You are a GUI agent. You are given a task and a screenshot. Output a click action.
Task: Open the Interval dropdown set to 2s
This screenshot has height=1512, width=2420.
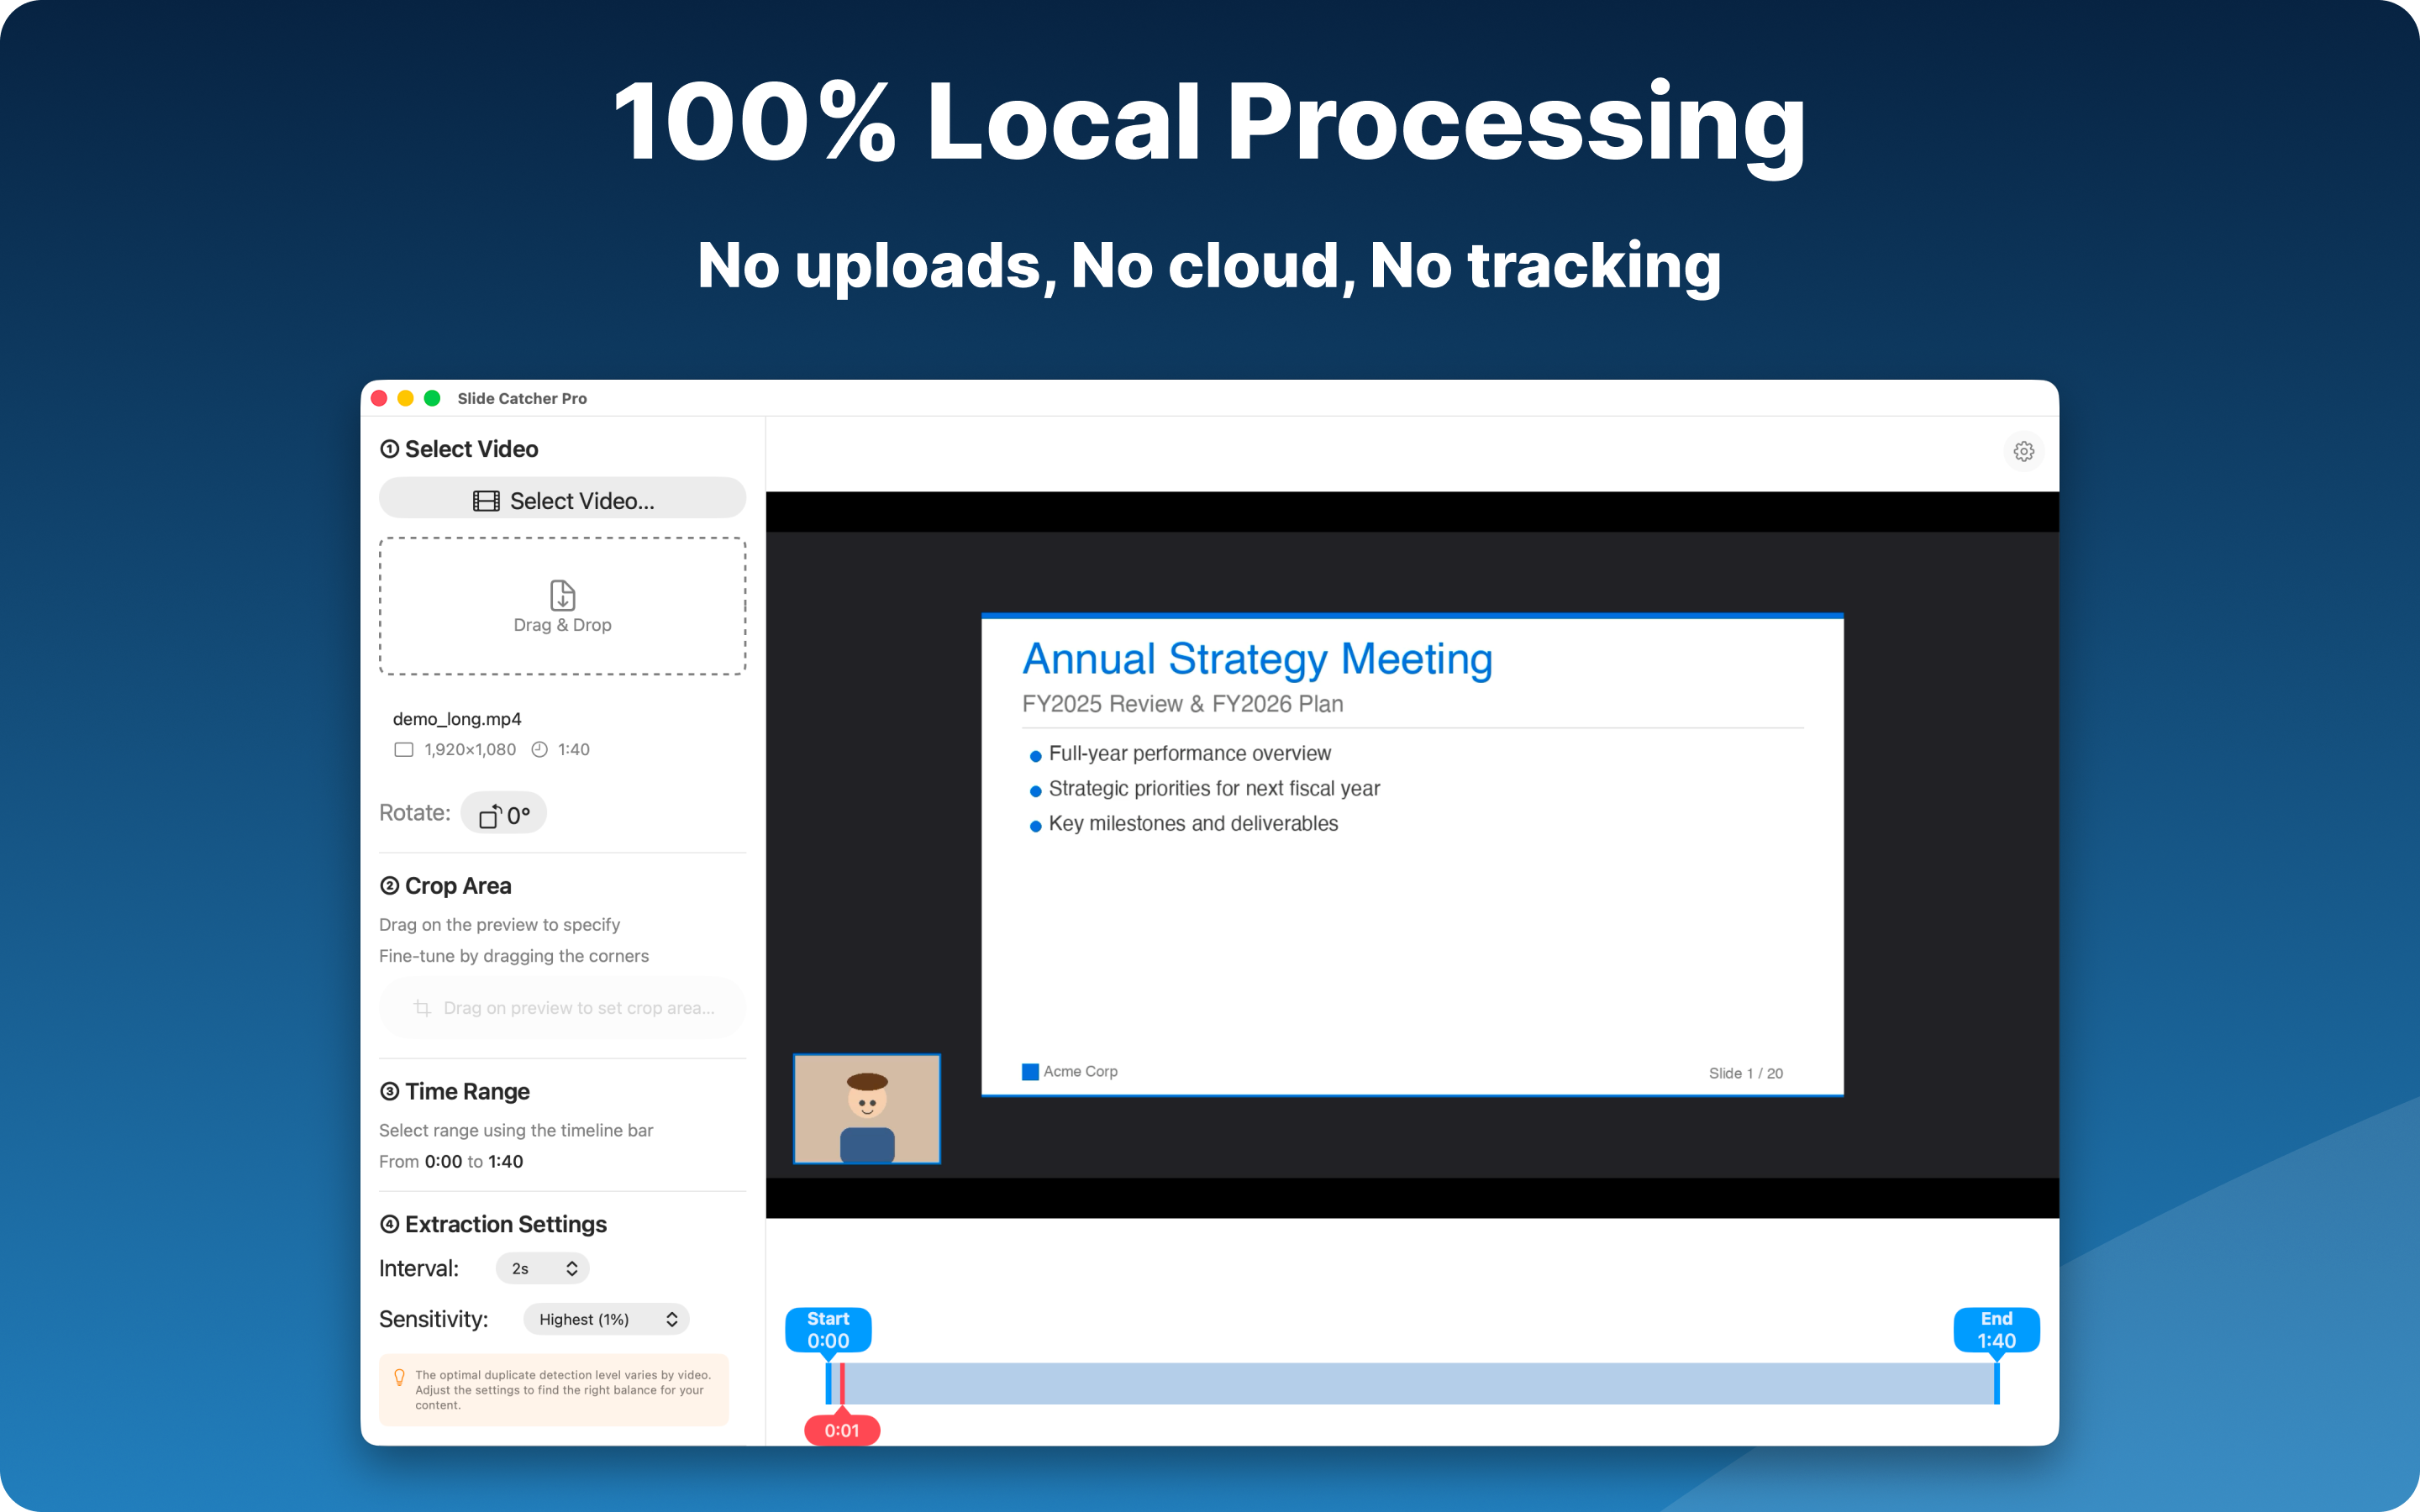[542, 1267]
